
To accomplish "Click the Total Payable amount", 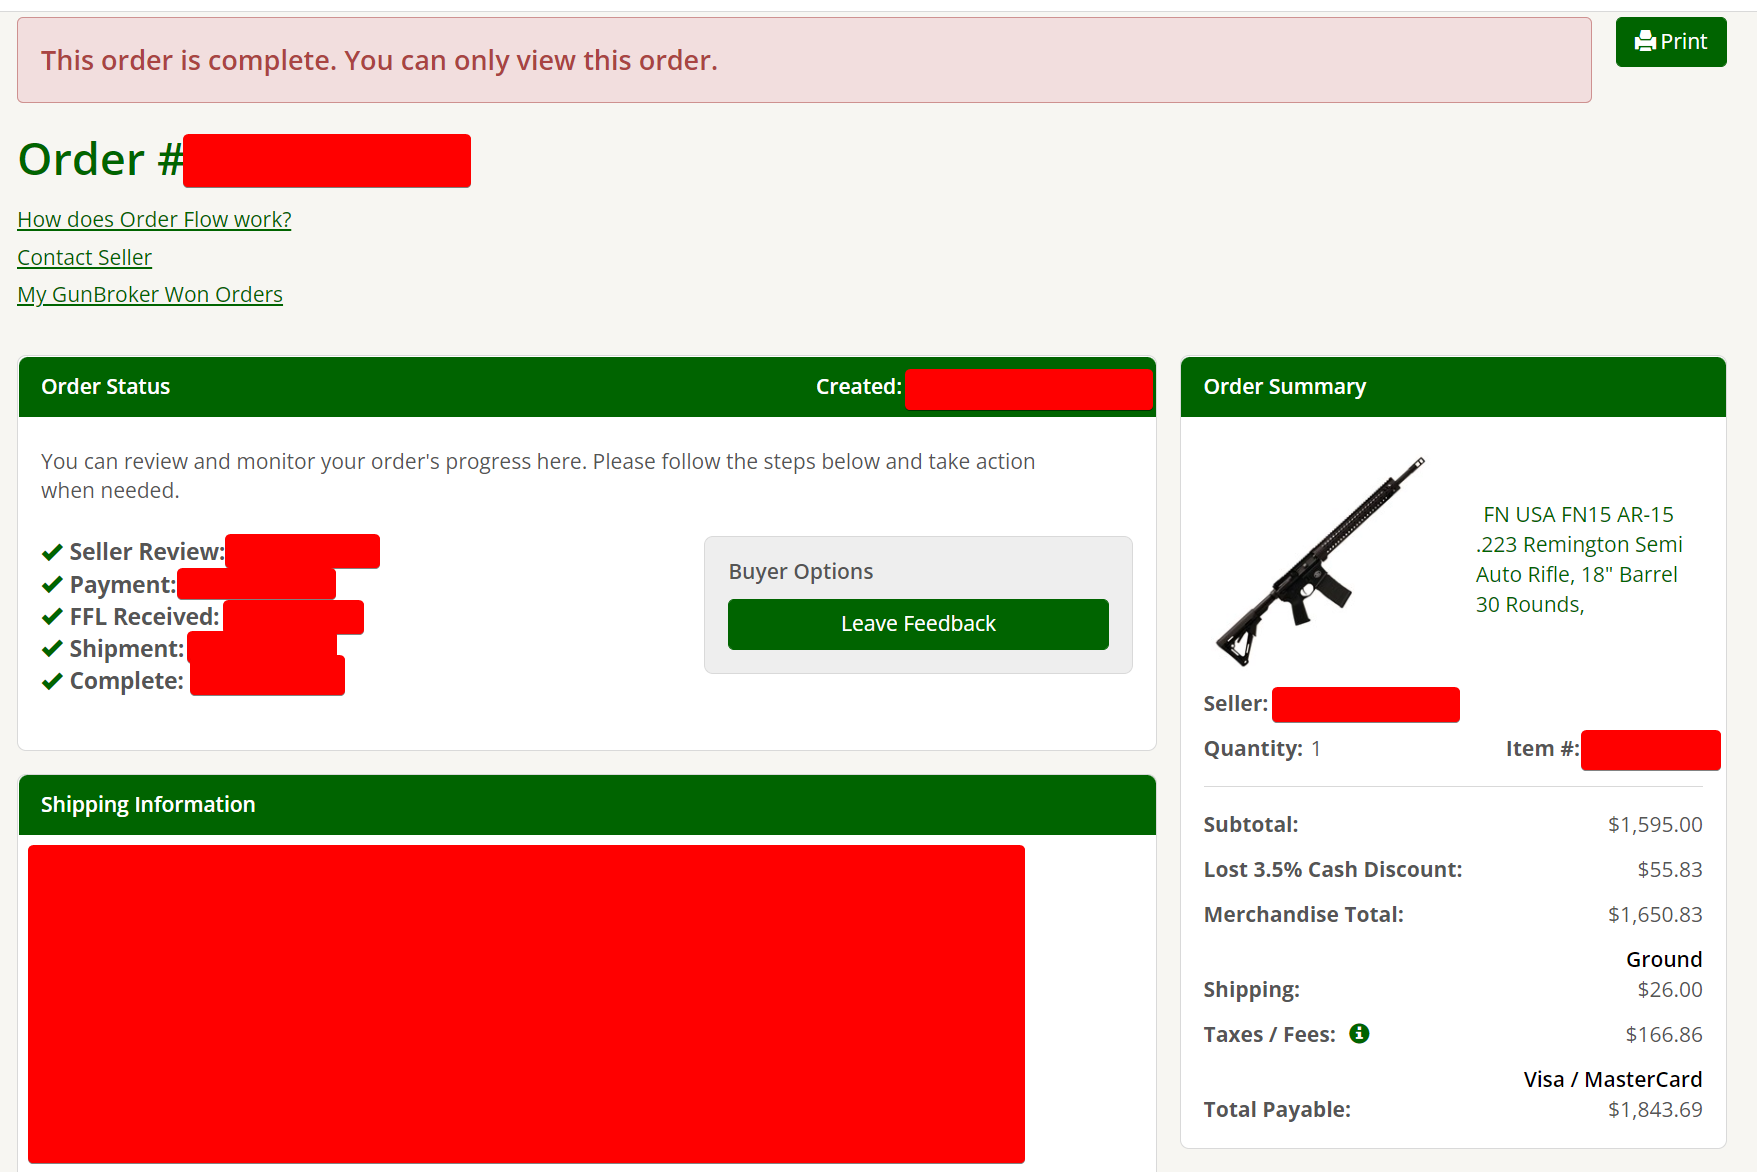I will (x=1655, y=1109).
